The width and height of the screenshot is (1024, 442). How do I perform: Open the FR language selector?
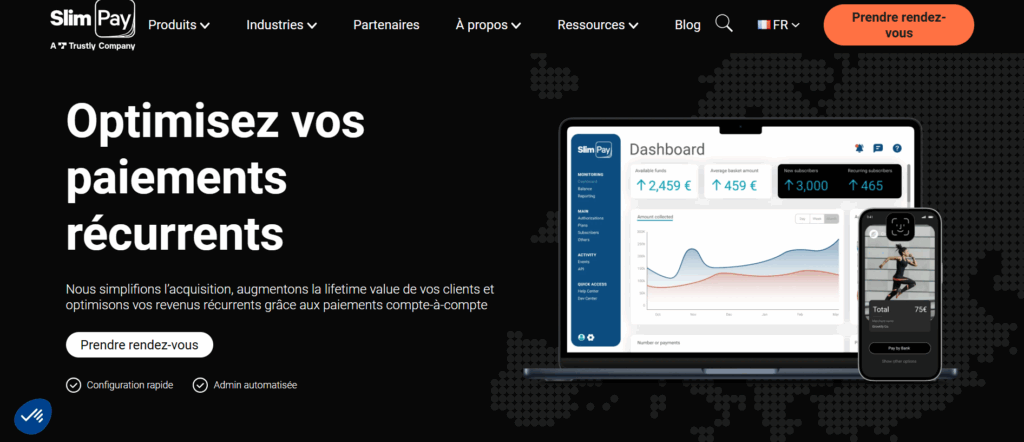click(778, 25)
